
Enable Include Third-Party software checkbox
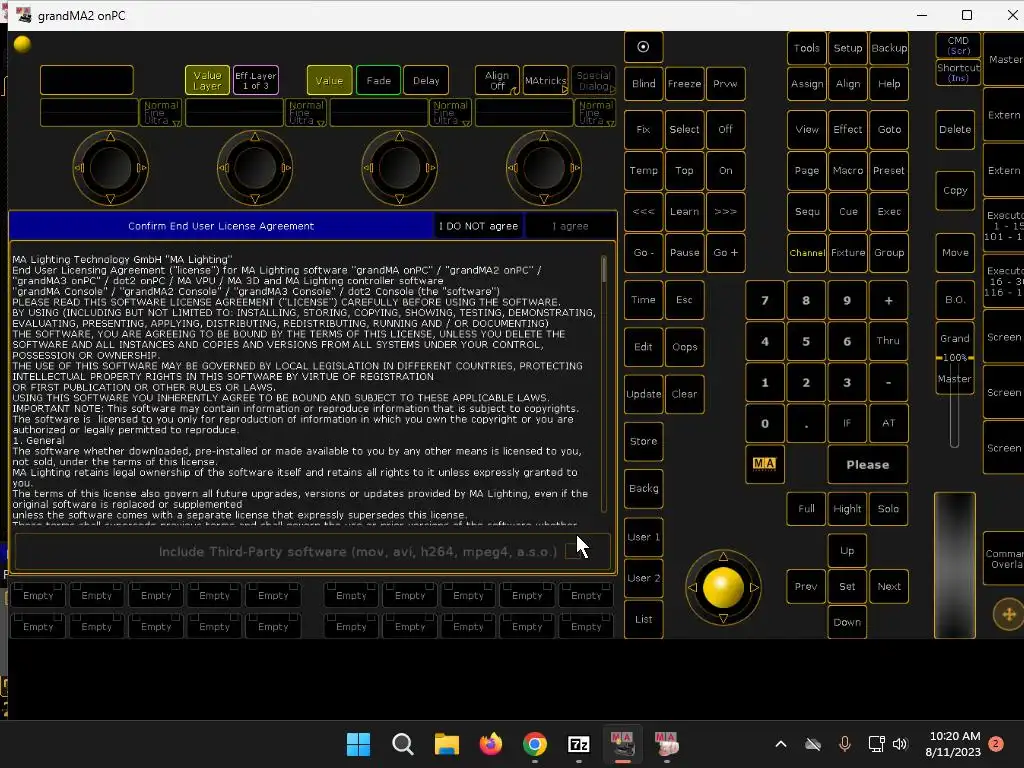click(x=573, y=551)
